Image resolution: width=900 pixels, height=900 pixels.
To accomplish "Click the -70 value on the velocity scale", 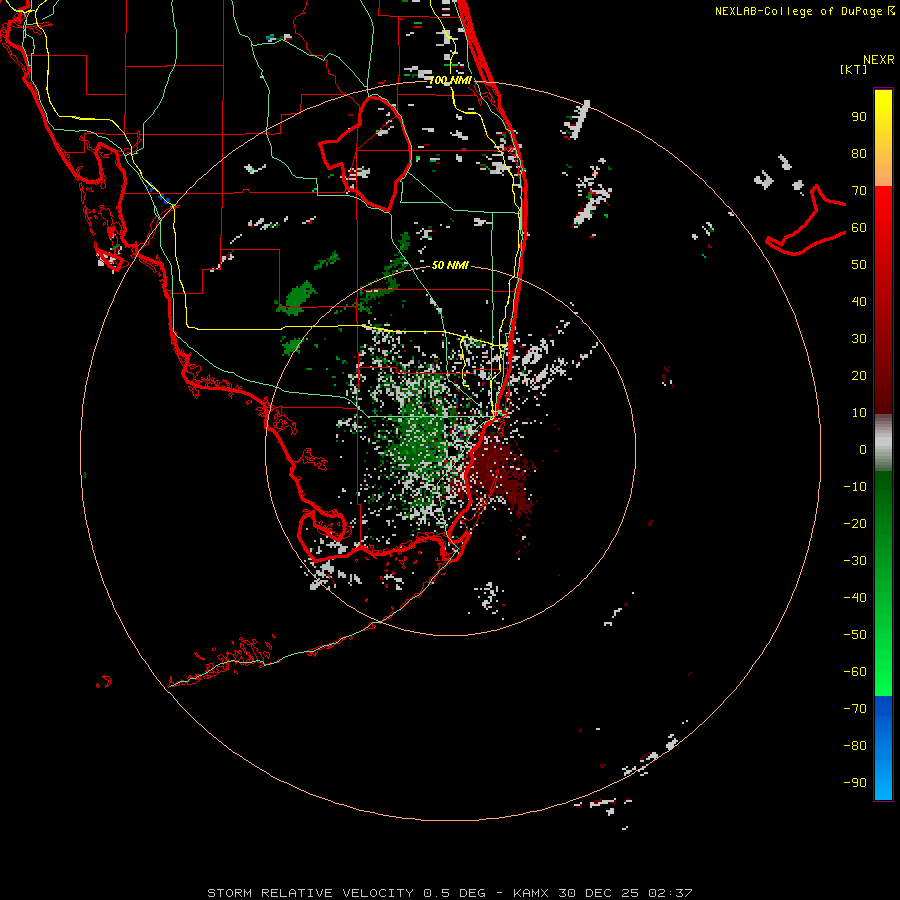I will coord(855,709).
